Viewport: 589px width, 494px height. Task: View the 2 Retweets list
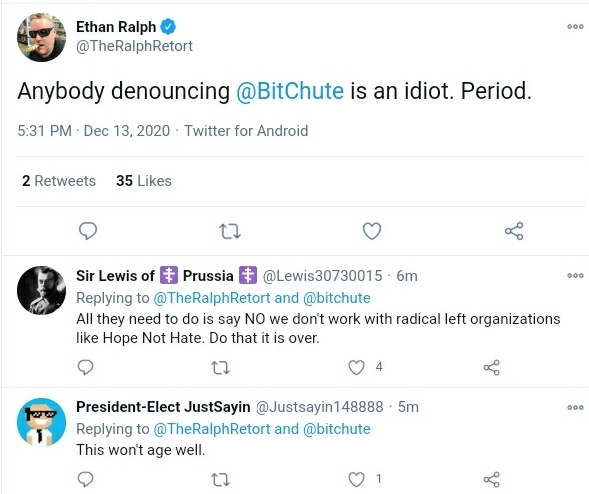click(x=59, y=181)
